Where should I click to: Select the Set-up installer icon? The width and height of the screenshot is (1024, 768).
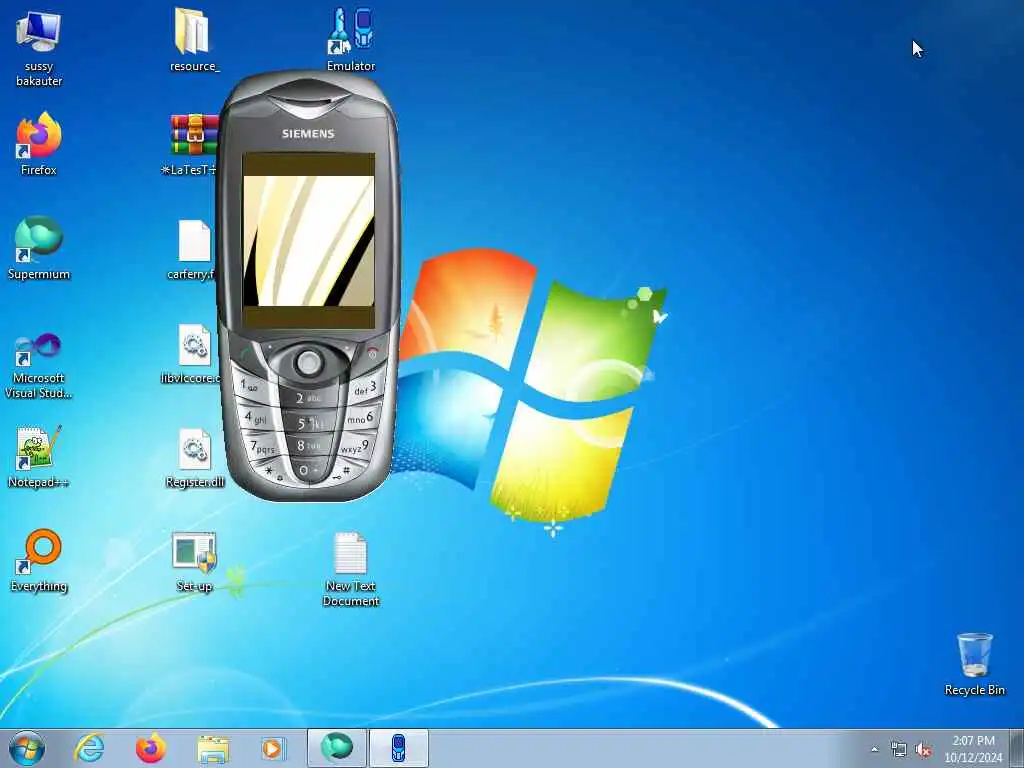(x=194, y=562)
